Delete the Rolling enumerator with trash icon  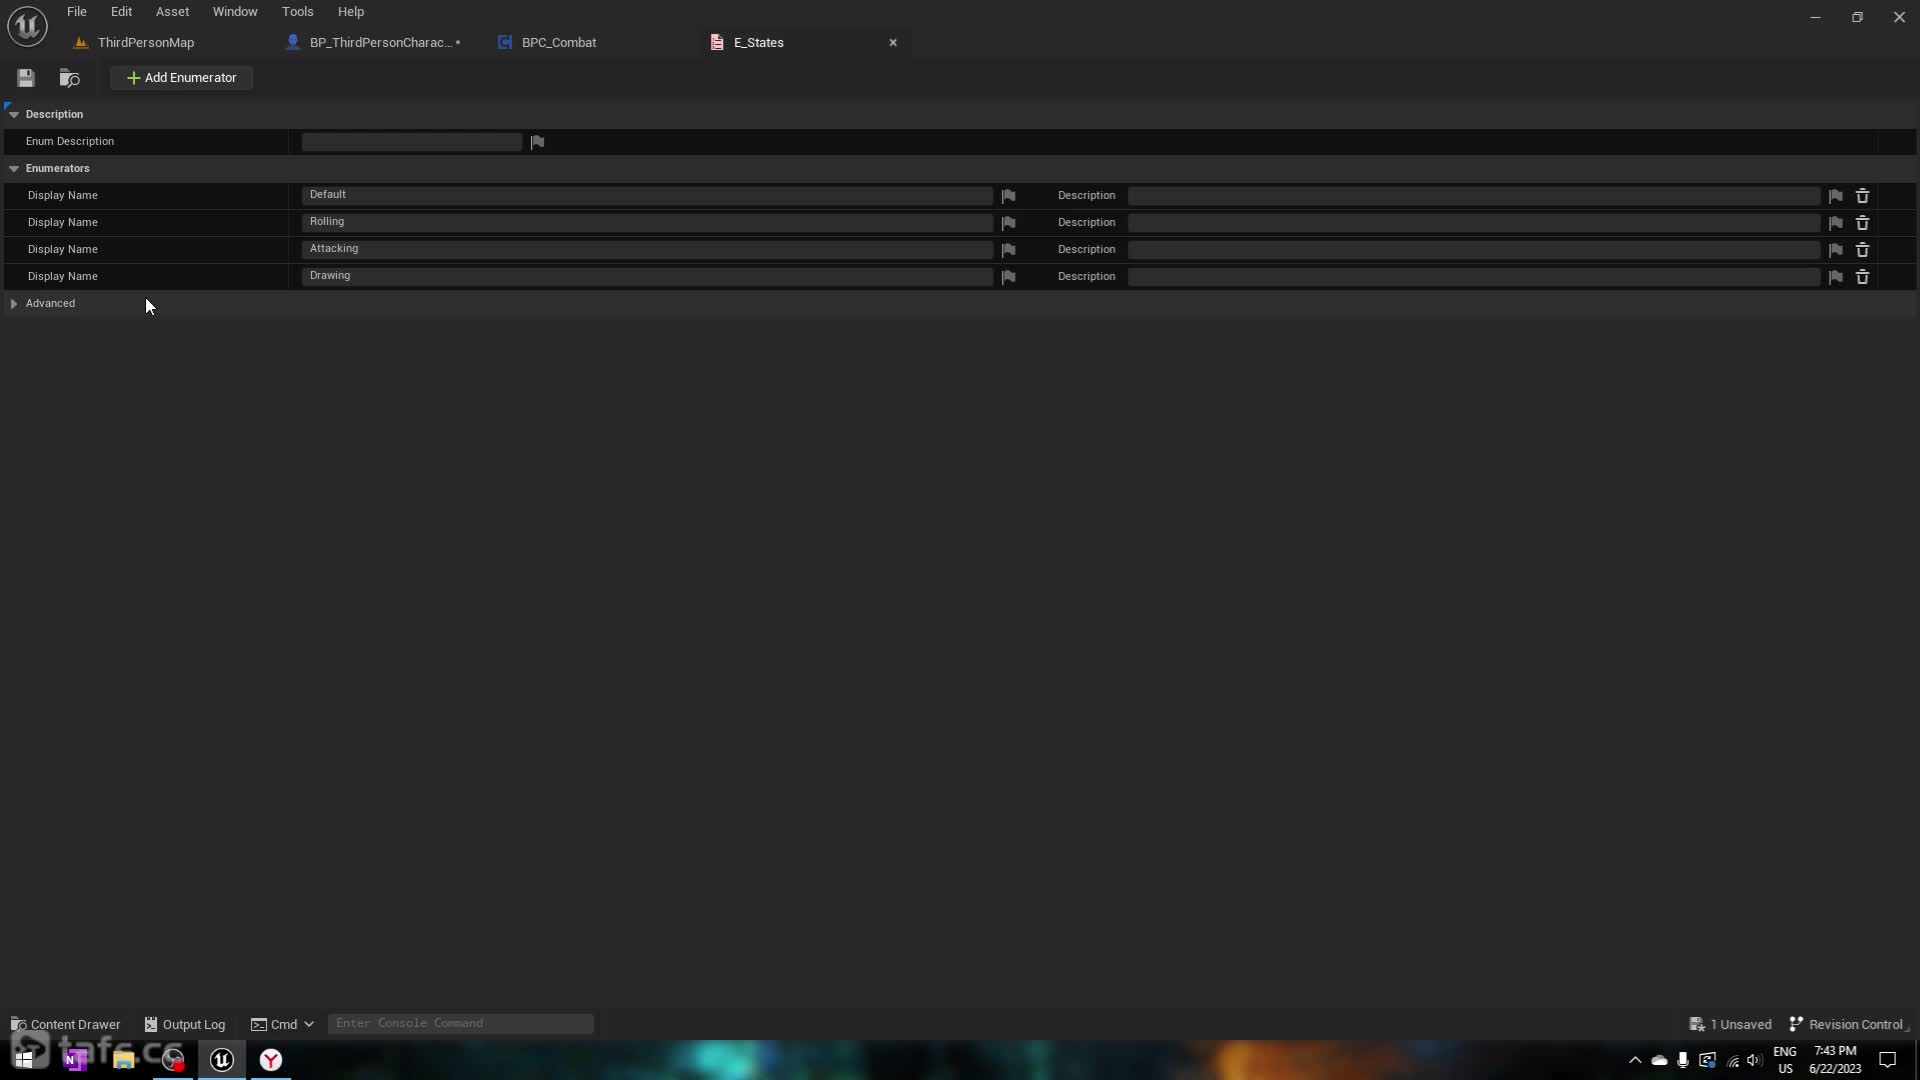tap(1862, 223)
